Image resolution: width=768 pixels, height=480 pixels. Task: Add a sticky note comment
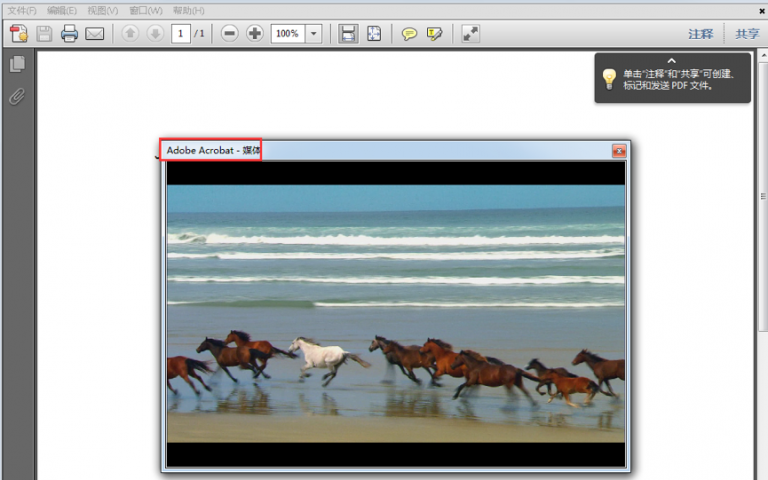tap(409, 33)
